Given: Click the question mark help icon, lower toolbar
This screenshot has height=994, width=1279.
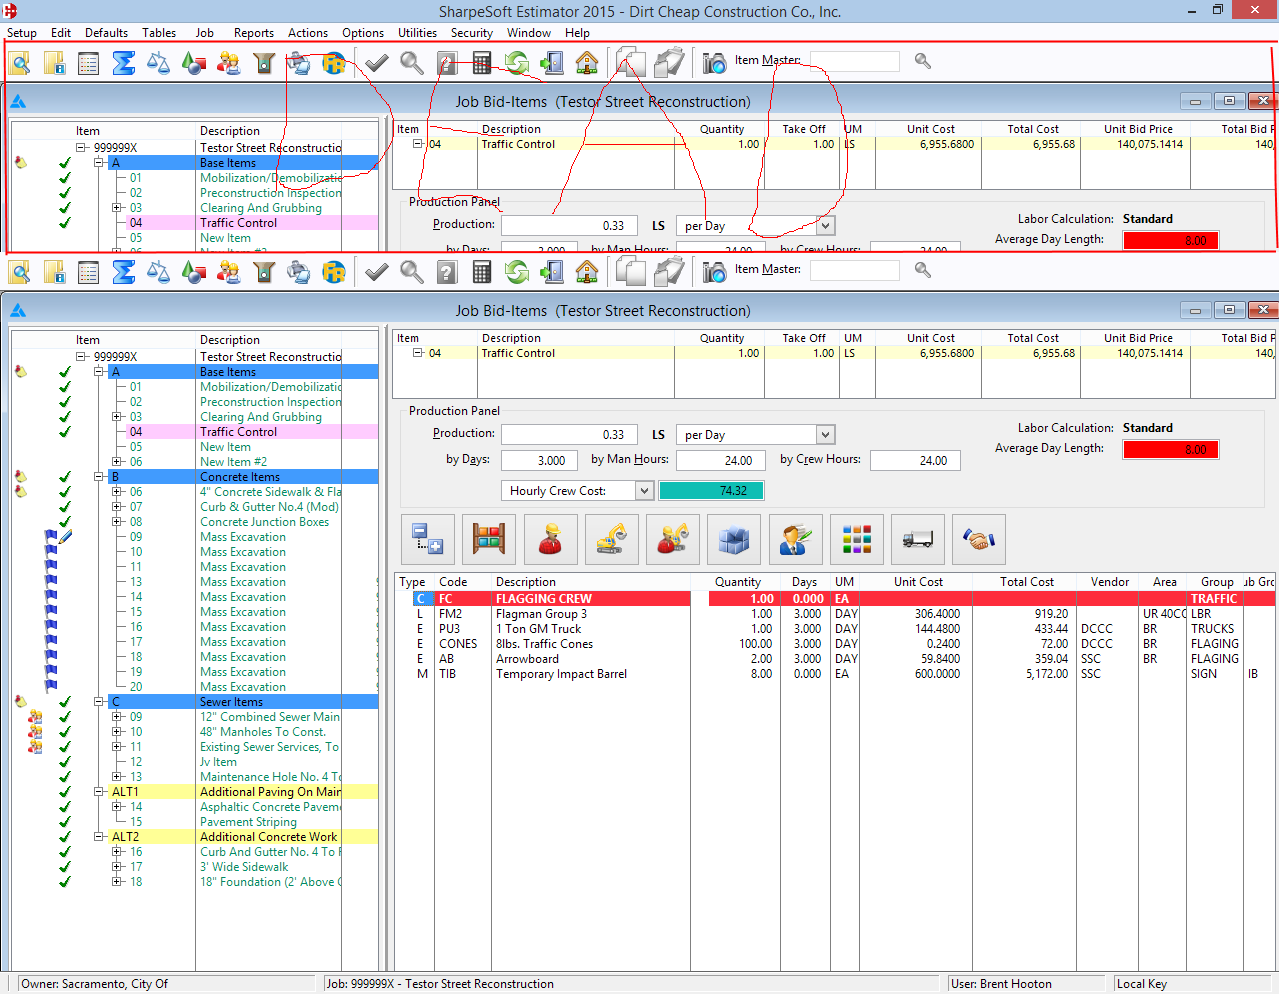Looking at the screenshot, I should coord(447,272).
